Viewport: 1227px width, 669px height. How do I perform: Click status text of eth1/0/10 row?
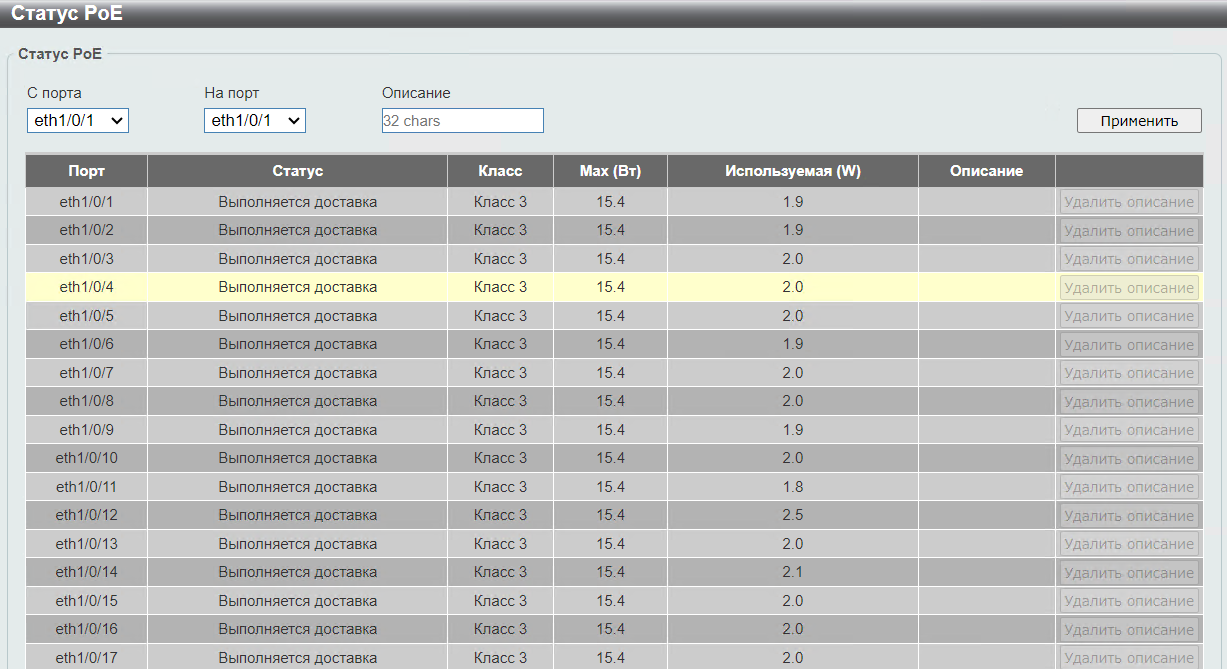coord(297,458)
